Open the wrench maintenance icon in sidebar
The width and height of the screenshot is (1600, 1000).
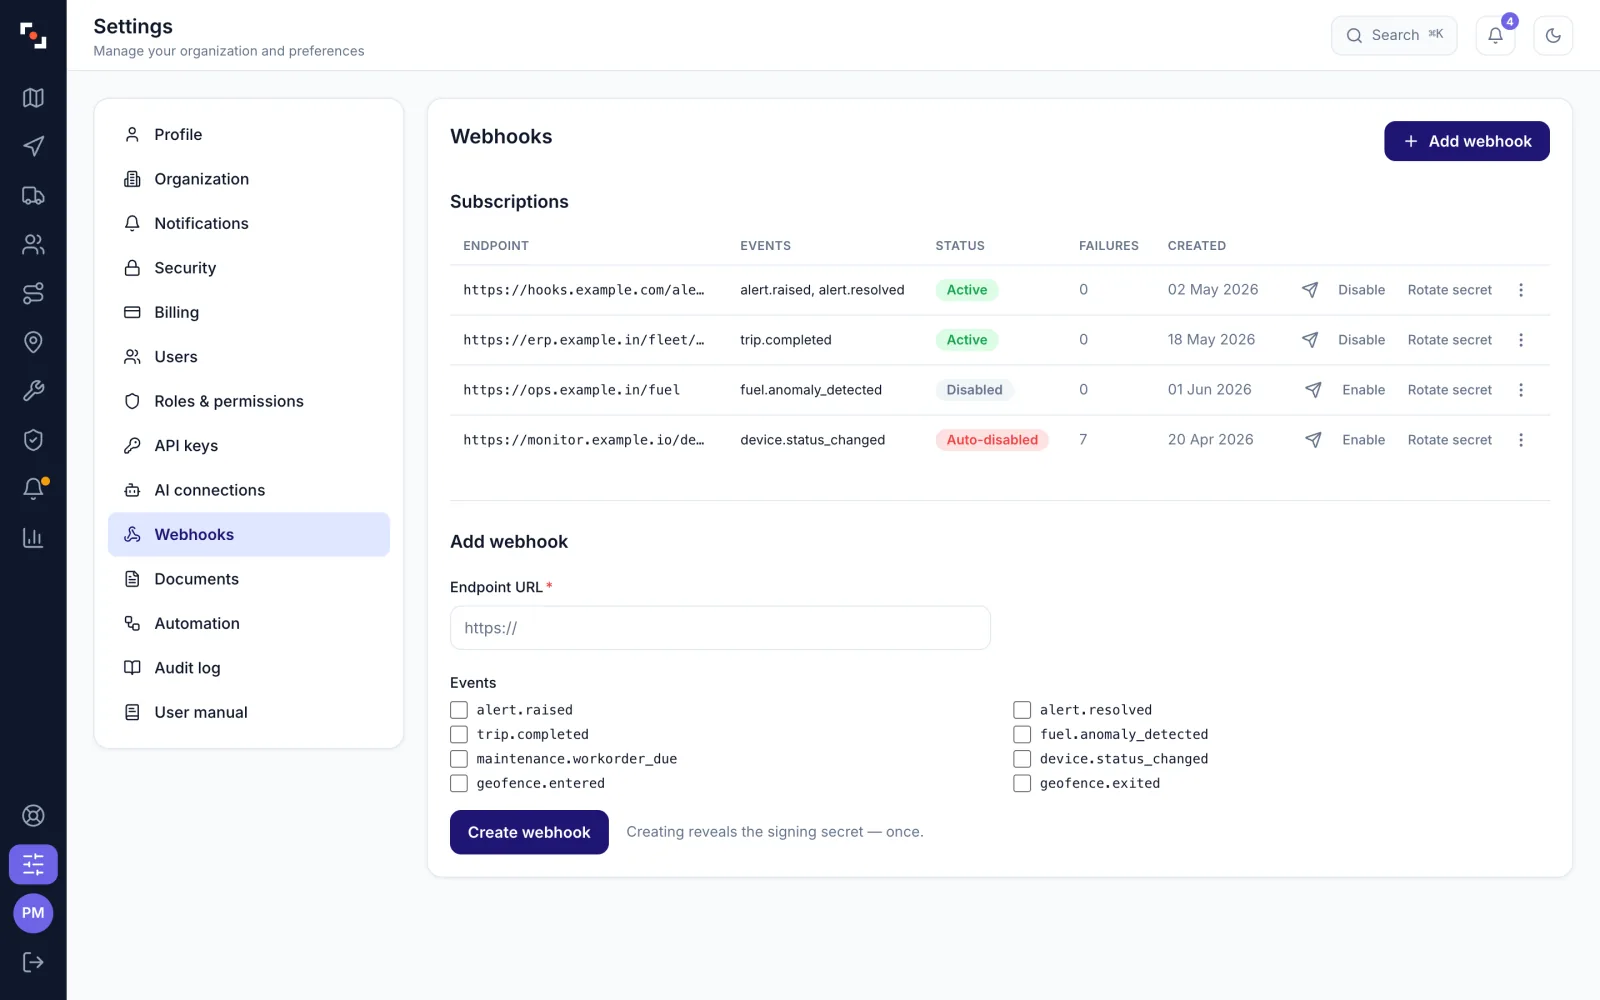33,392
